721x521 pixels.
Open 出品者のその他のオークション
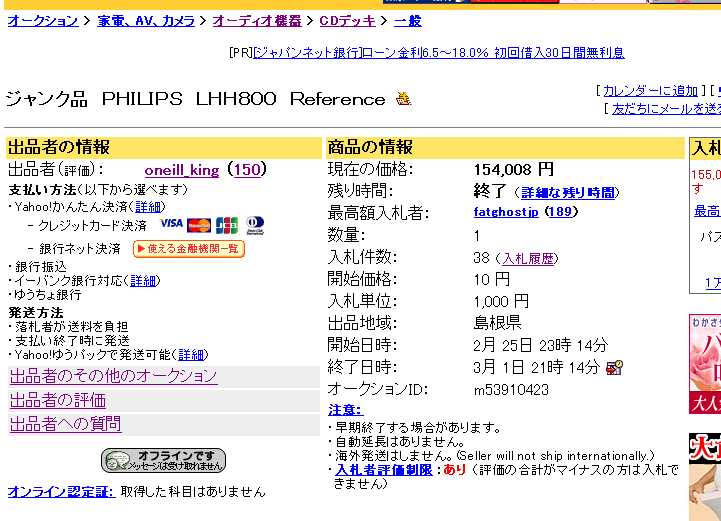coord(113,376)
